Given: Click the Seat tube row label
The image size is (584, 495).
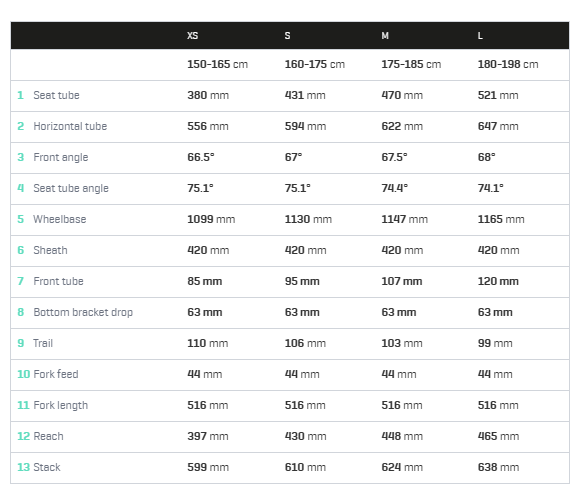Looking at the screenshot, I should point(56,95).
